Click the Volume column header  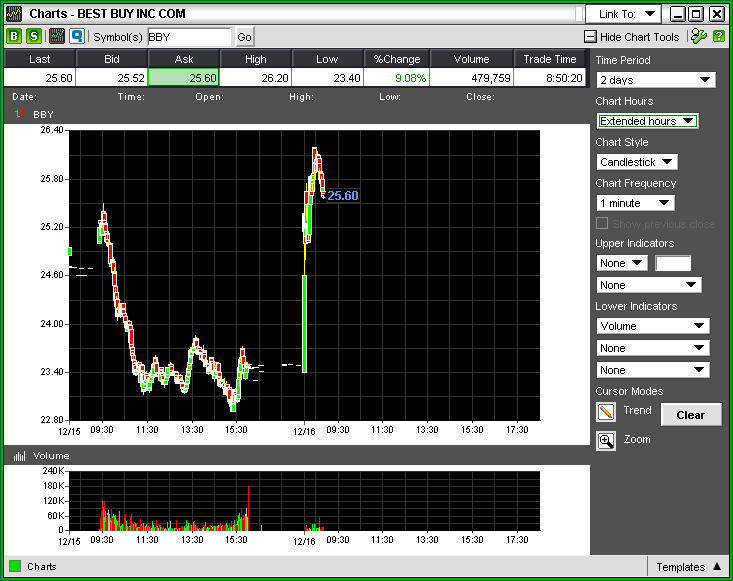tap(471, 59)
